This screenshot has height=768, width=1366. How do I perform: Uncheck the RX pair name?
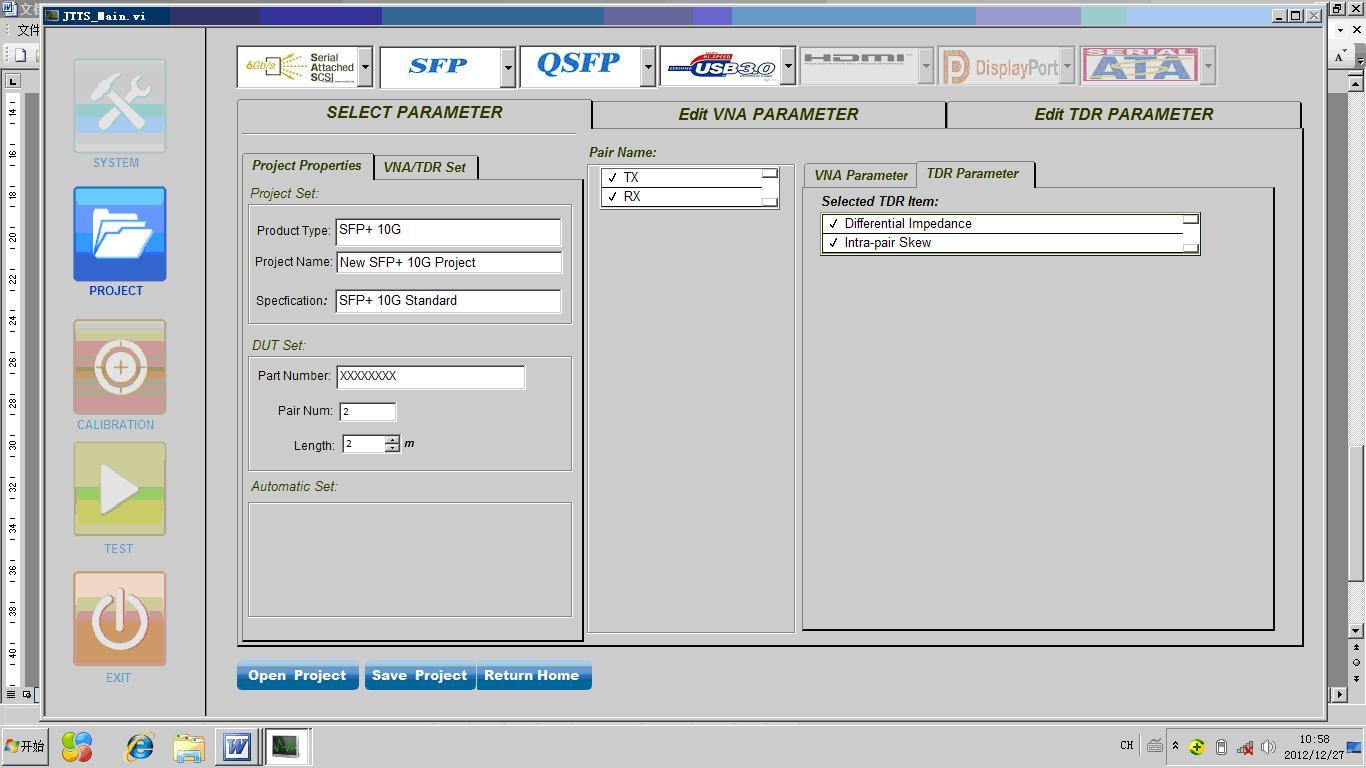click(613, 197)
